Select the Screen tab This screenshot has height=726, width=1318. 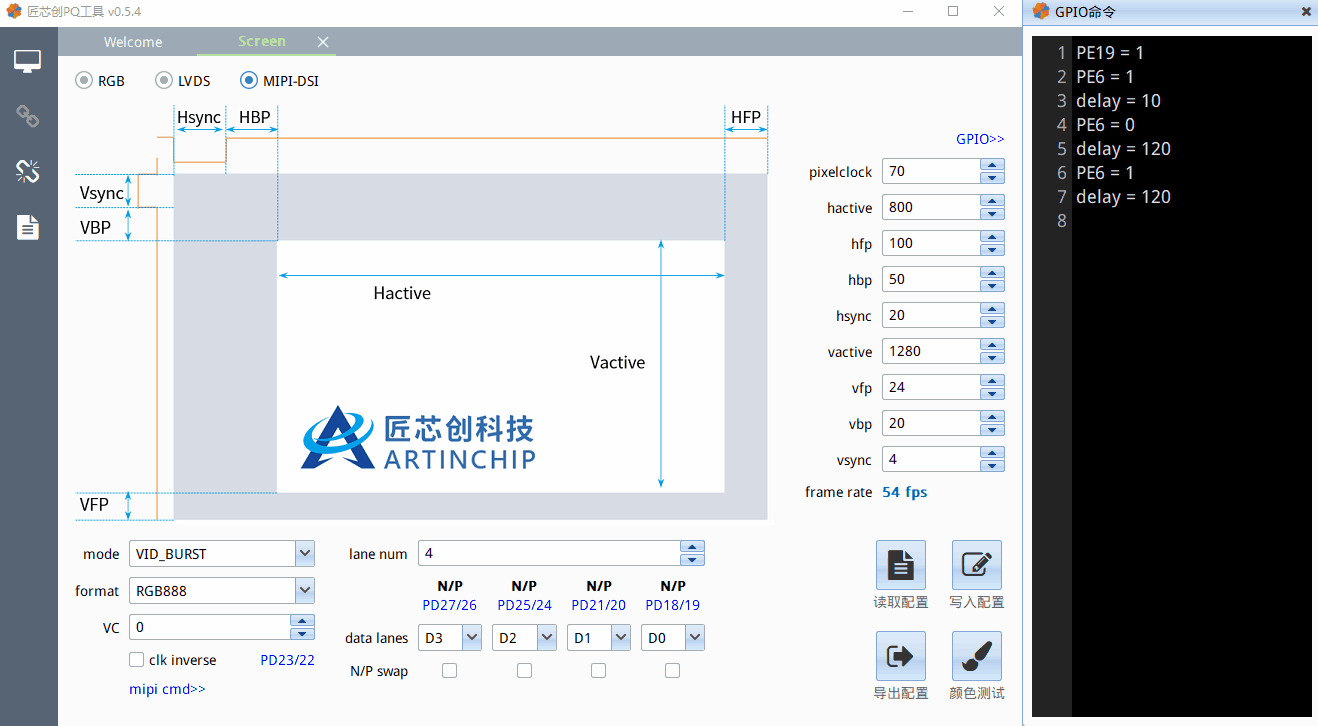click(262, 41)
